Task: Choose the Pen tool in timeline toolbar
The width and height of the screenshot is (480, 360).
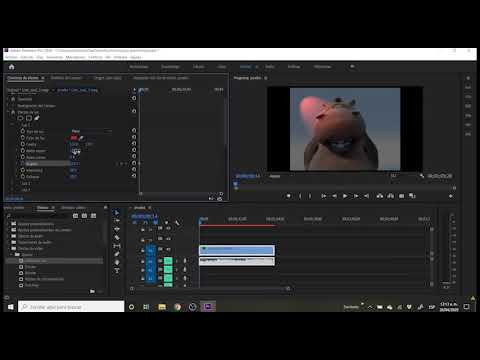Action: coord(117,254)
